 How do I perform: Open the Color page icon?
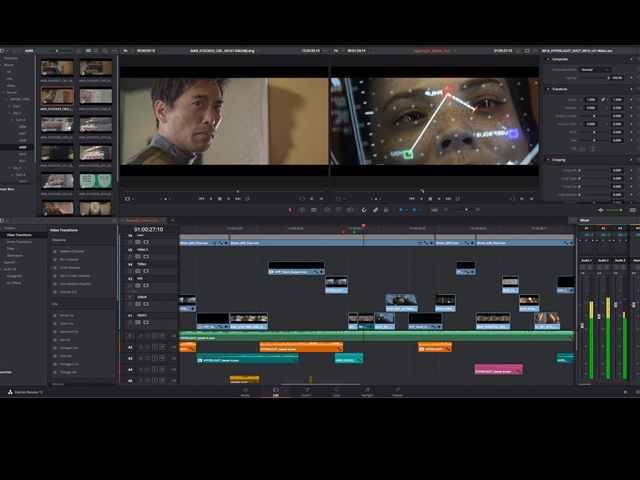337,392
